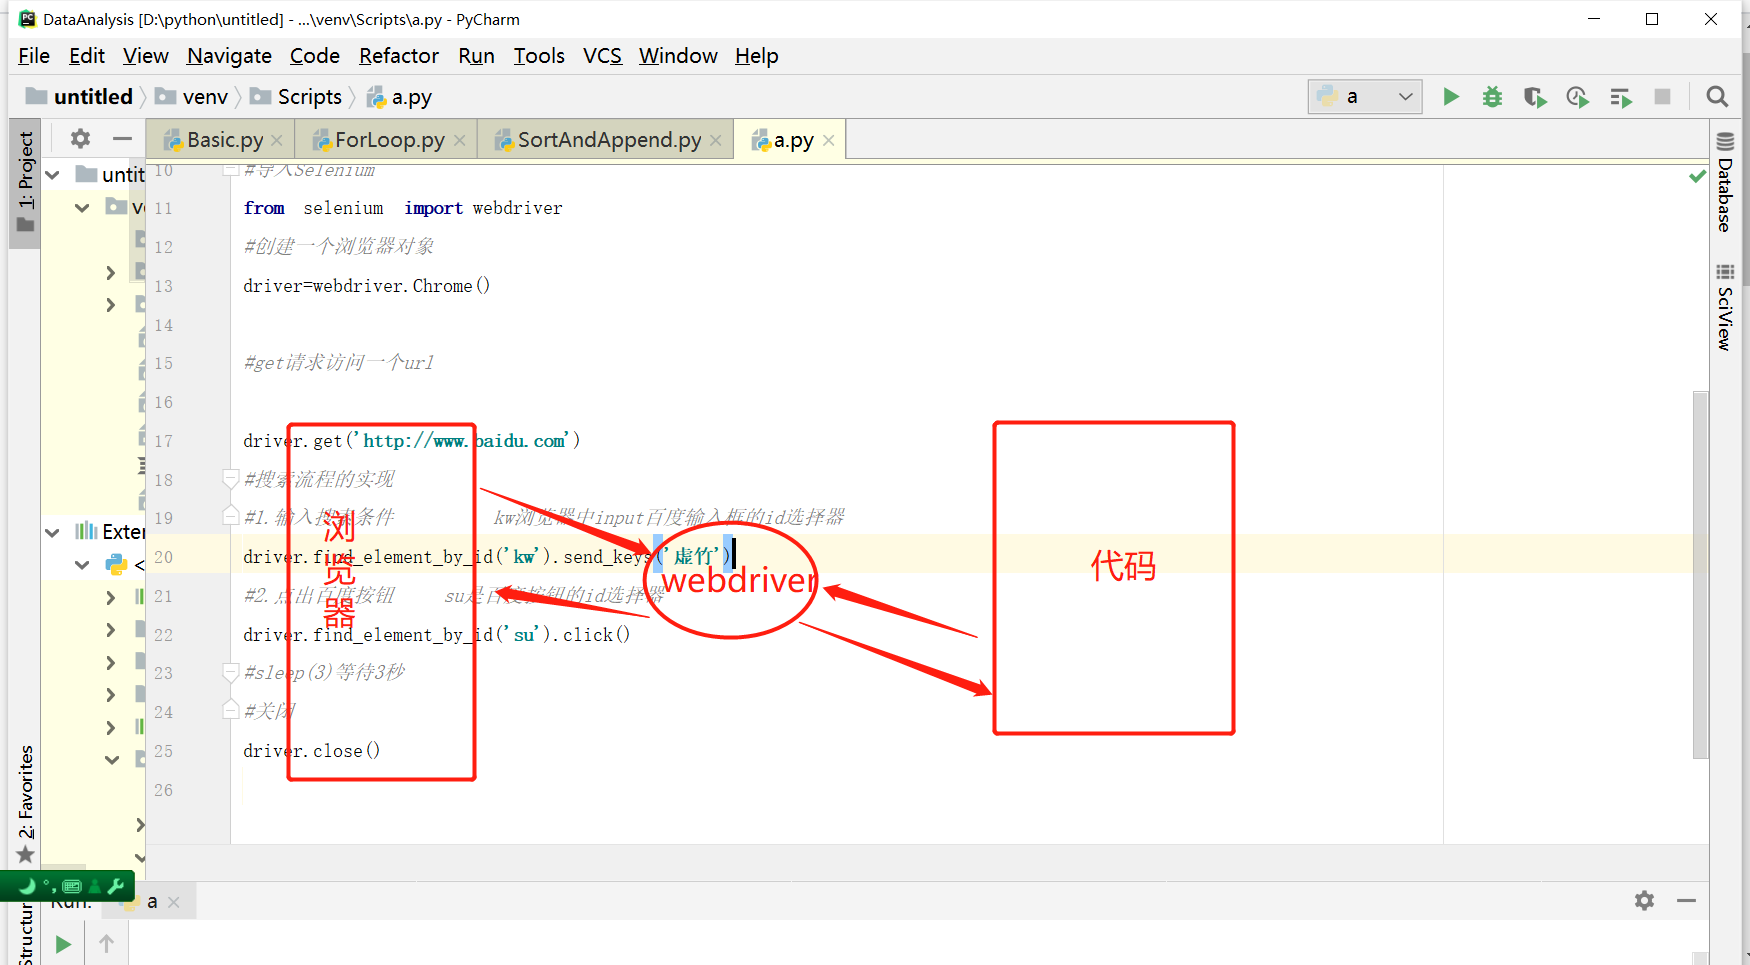Screen dimensions: 1750x965
Task: Close the SortAndAppend.py tab
Action: [x=715, y=141]
